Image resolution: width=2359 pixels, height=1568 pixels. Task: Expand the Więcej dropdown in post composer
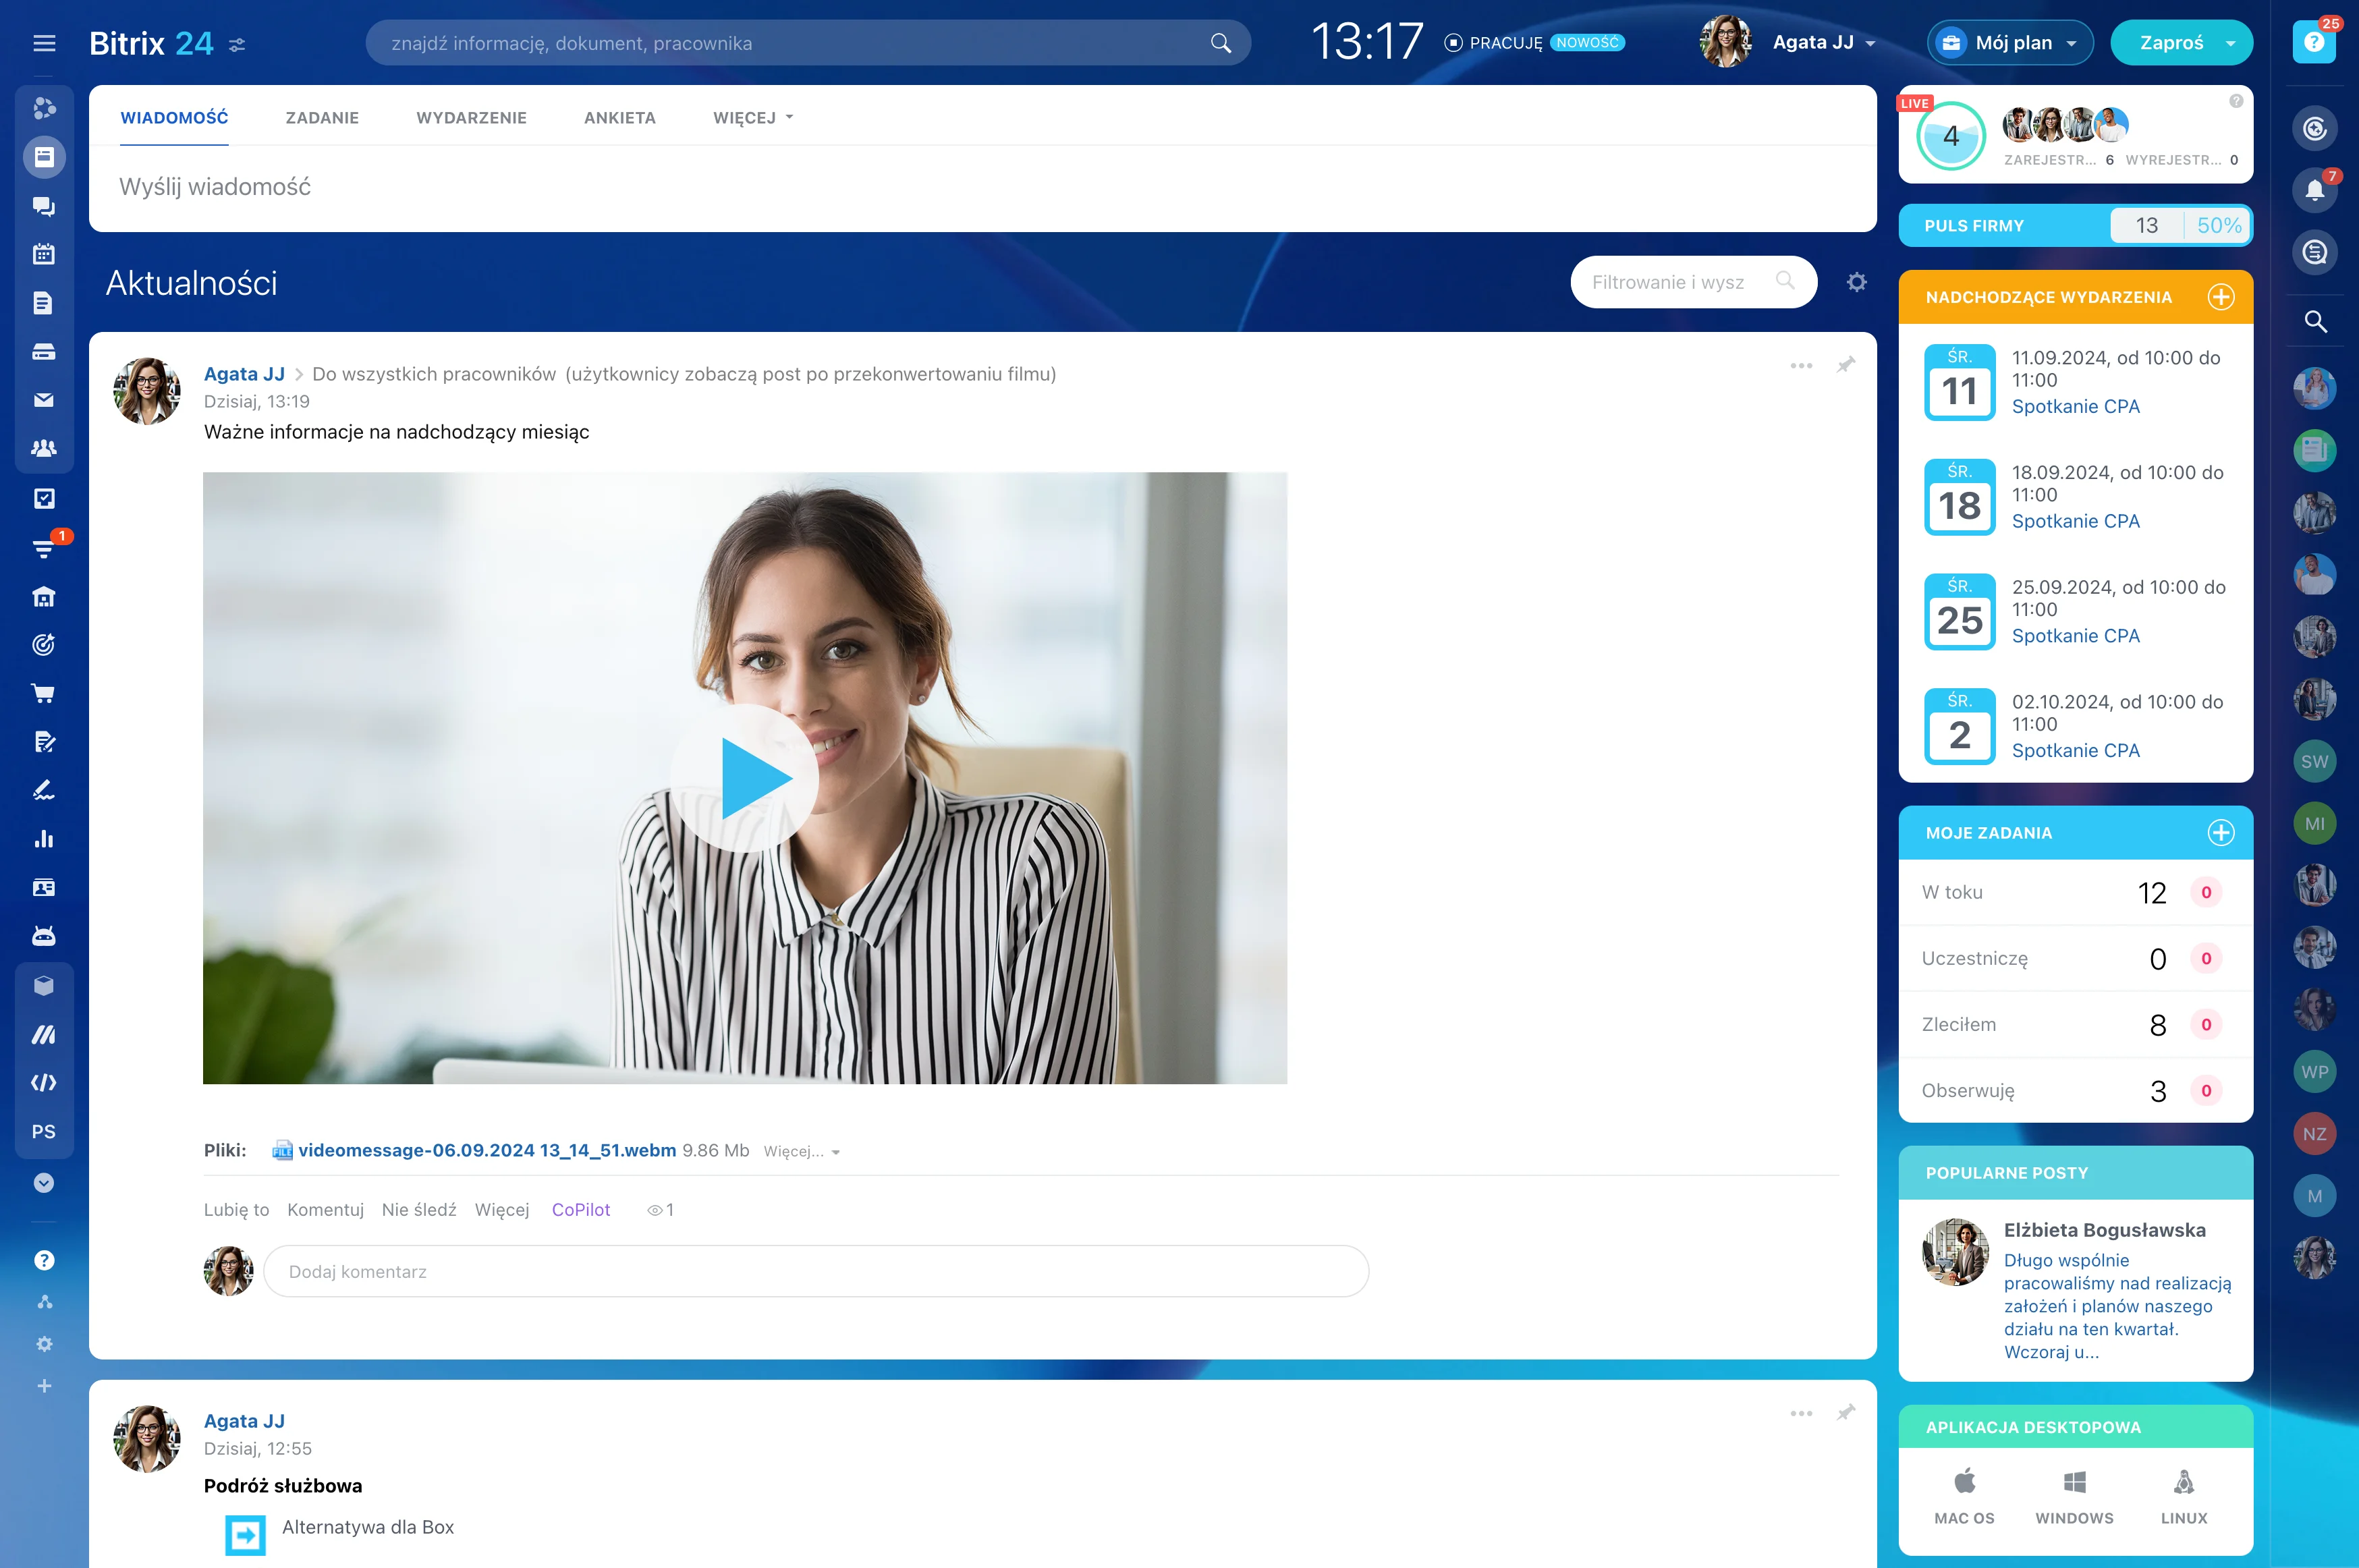752,118
